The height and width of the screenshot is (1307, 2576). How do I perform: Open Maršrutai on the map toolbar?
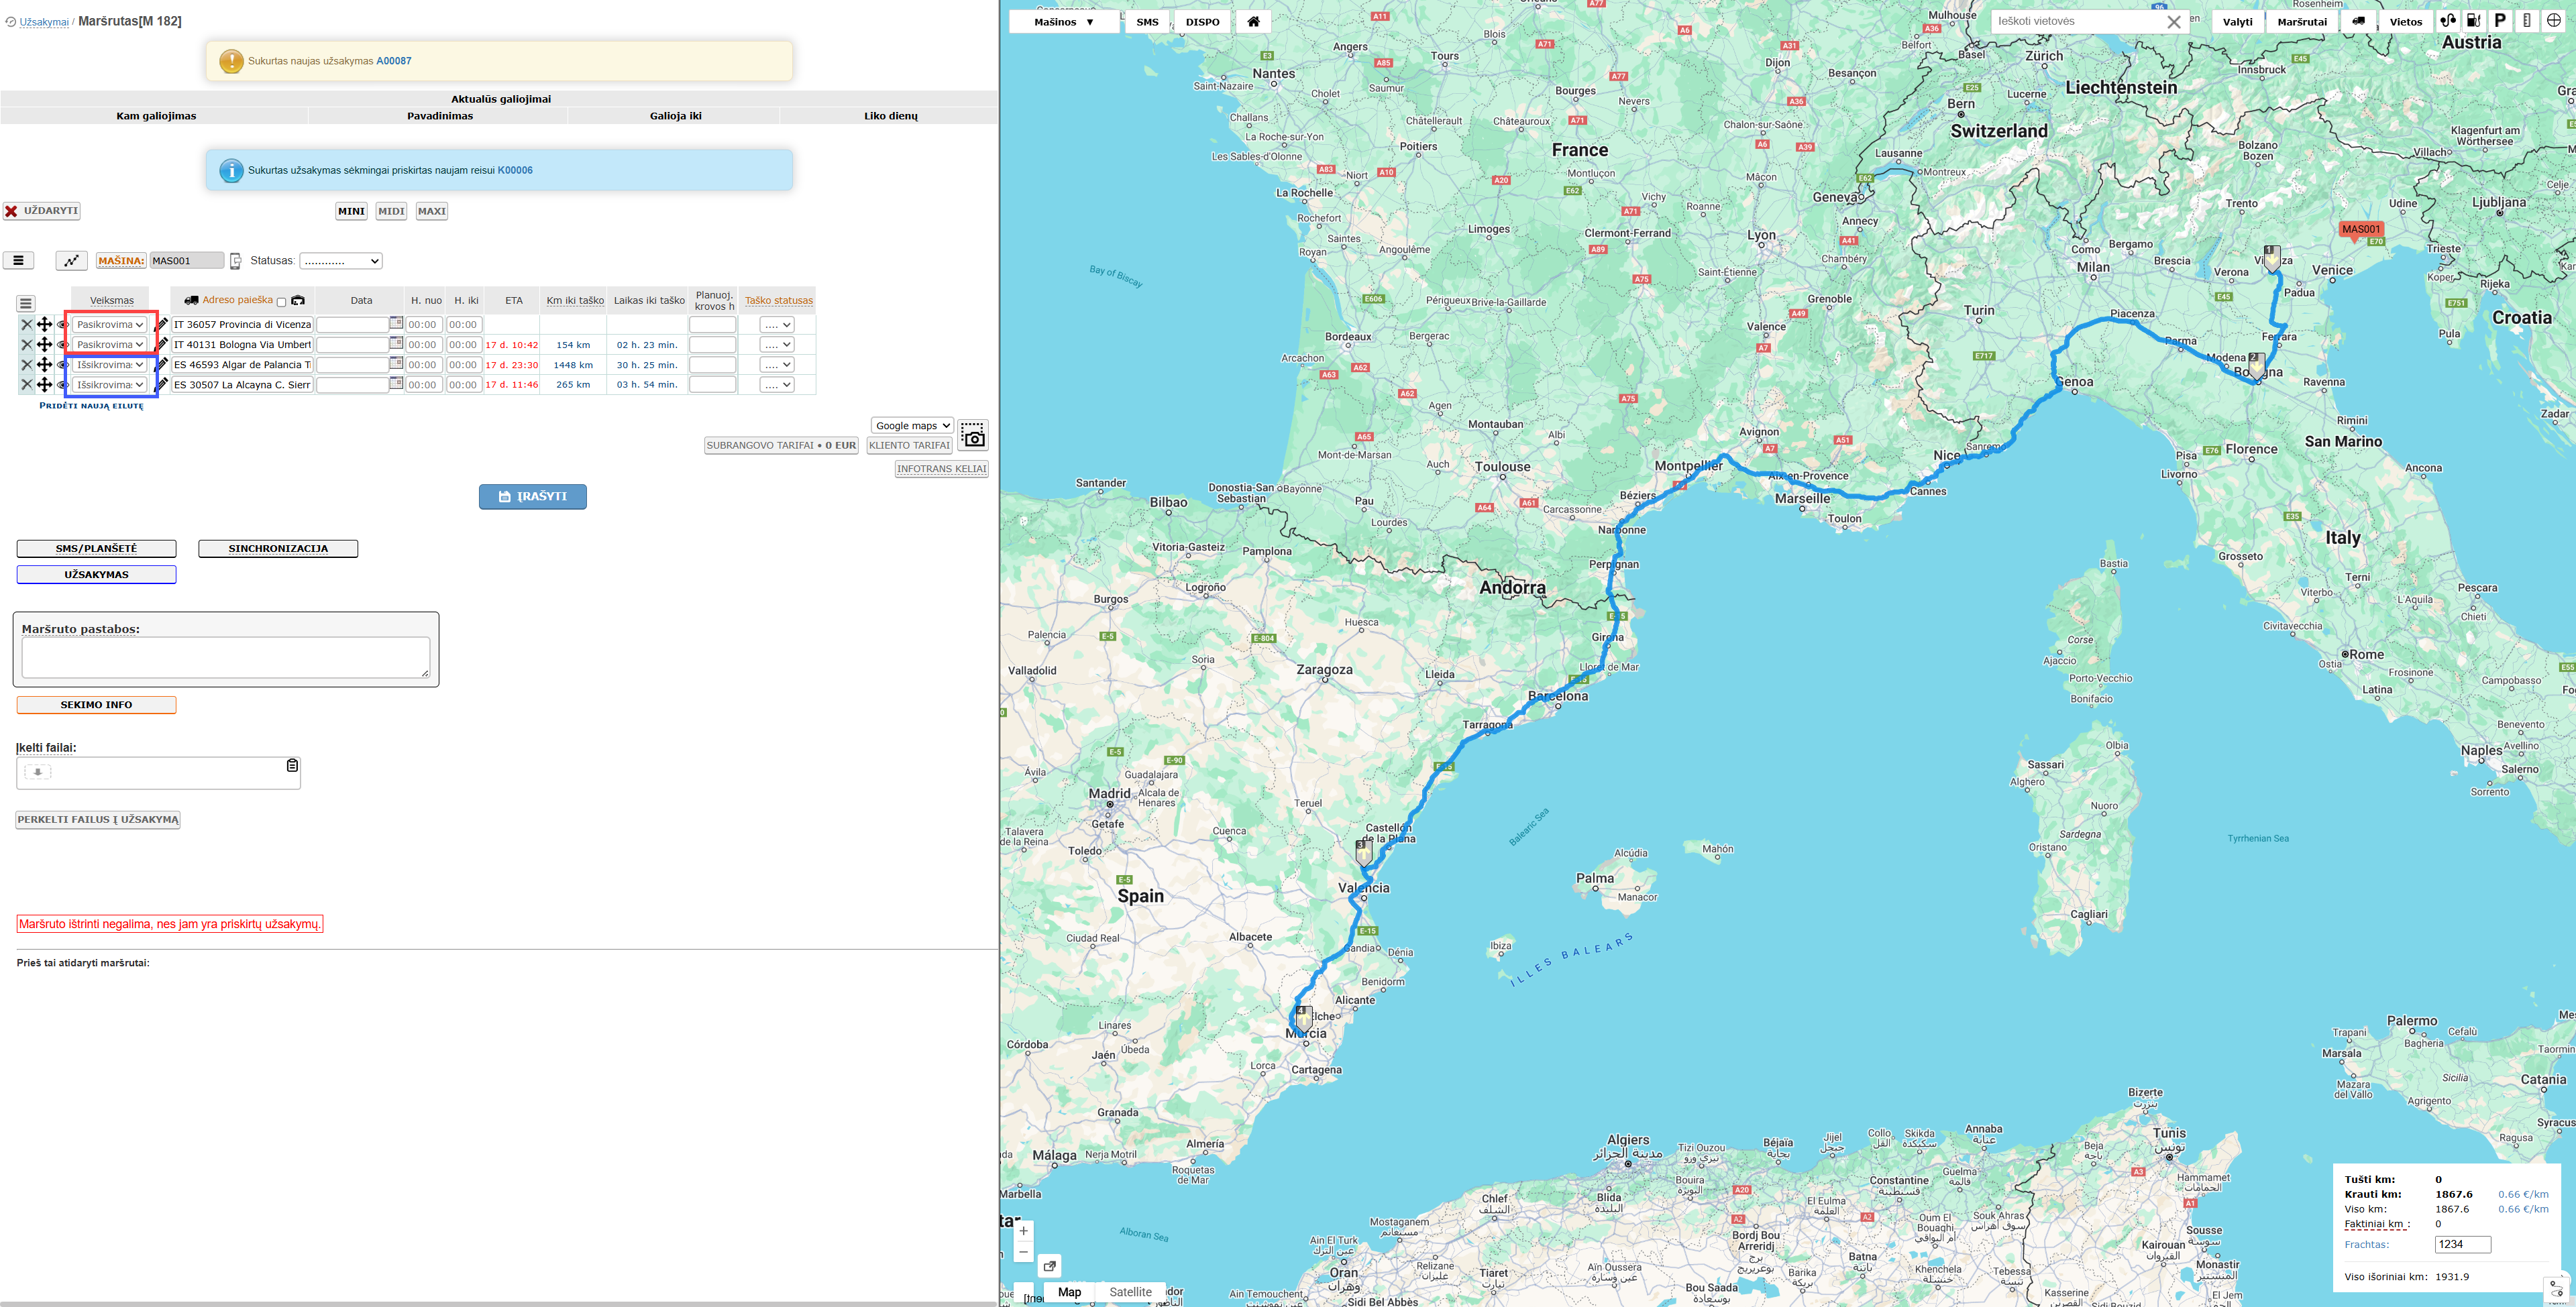click(x=2302, y=22)
